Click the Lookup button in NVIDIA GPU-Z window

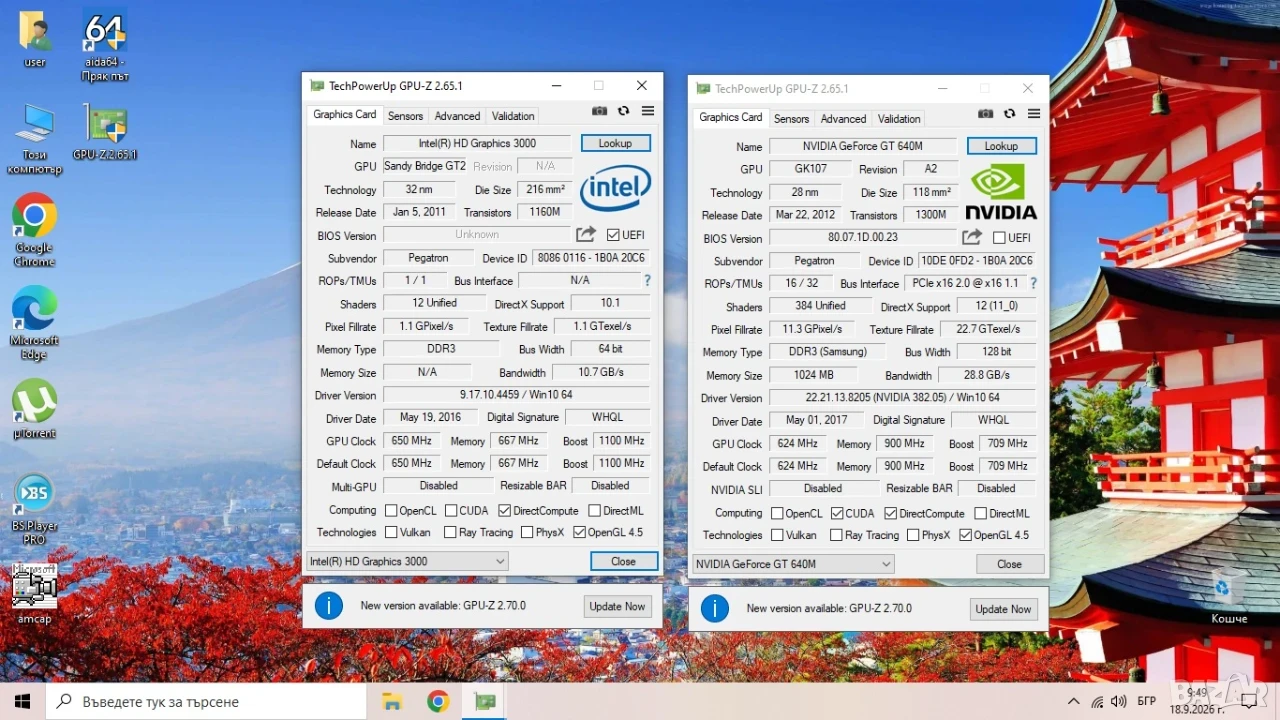[x=1001, y=146]
